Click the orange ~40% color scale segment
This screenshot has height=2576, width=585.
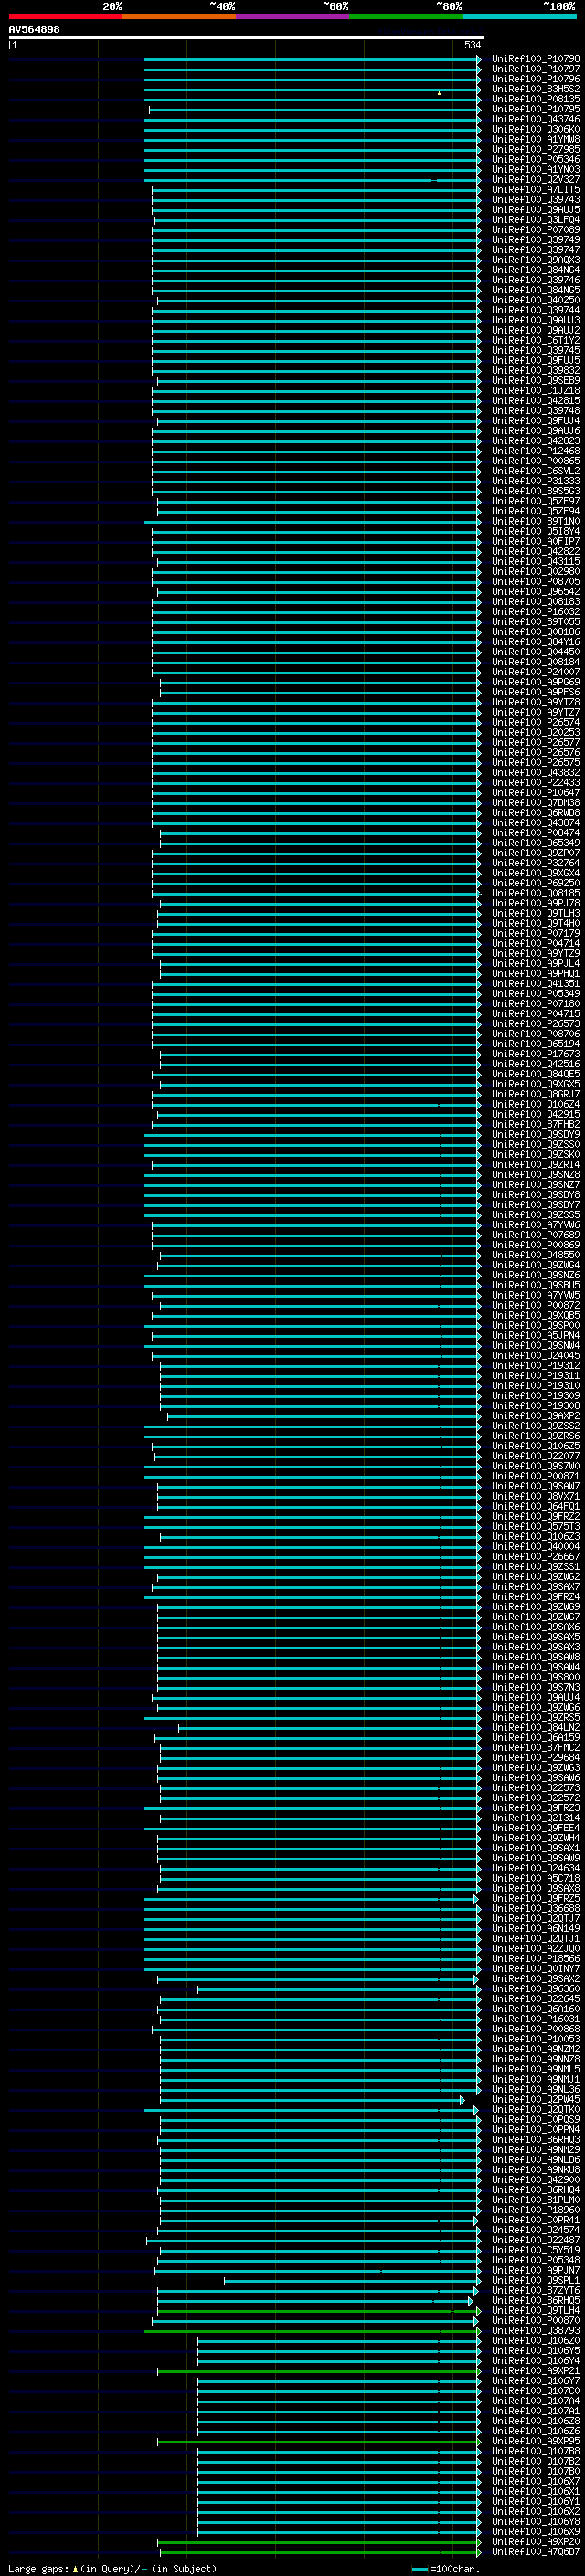click(x=179, y=16)
